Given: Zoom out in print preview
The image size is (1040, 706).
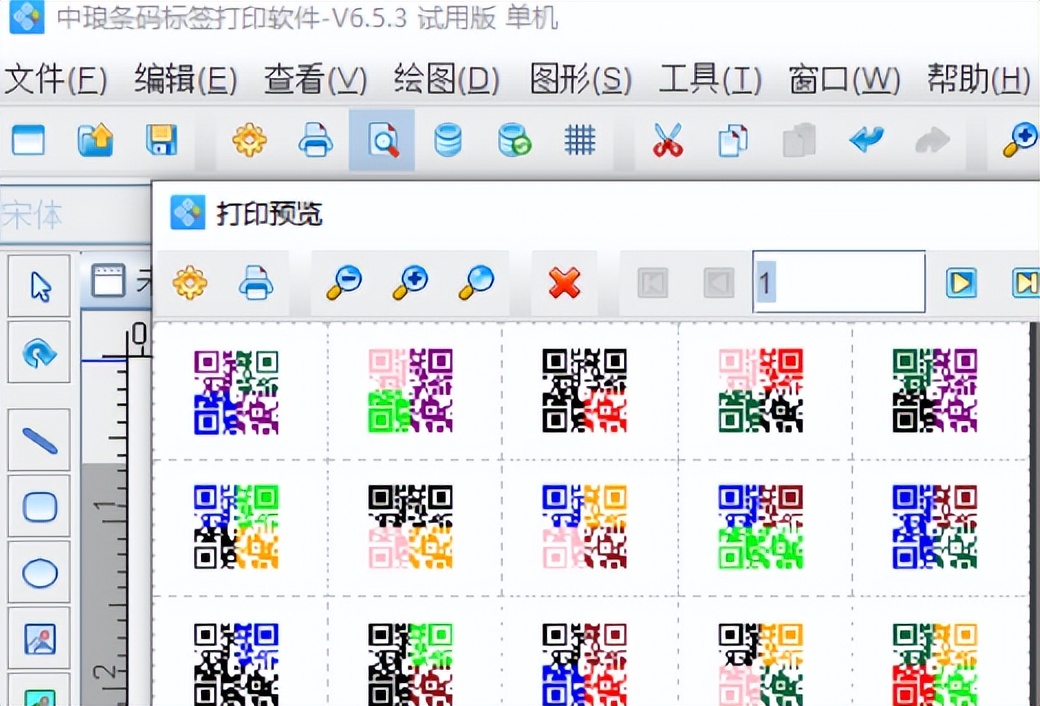Looking at the screenshot, I should point(344,283).
